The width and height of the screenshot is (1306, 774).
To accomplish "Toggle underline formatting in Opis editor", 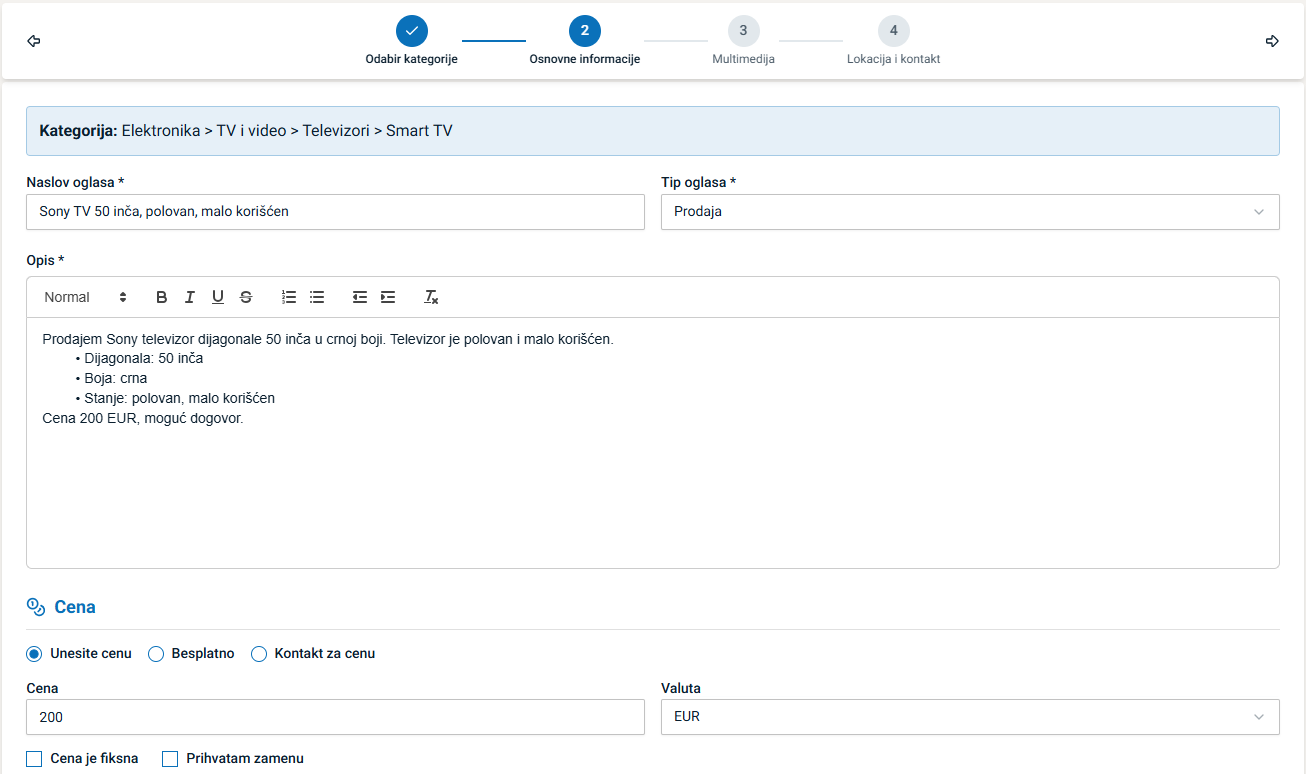I will tap(217, 297).
